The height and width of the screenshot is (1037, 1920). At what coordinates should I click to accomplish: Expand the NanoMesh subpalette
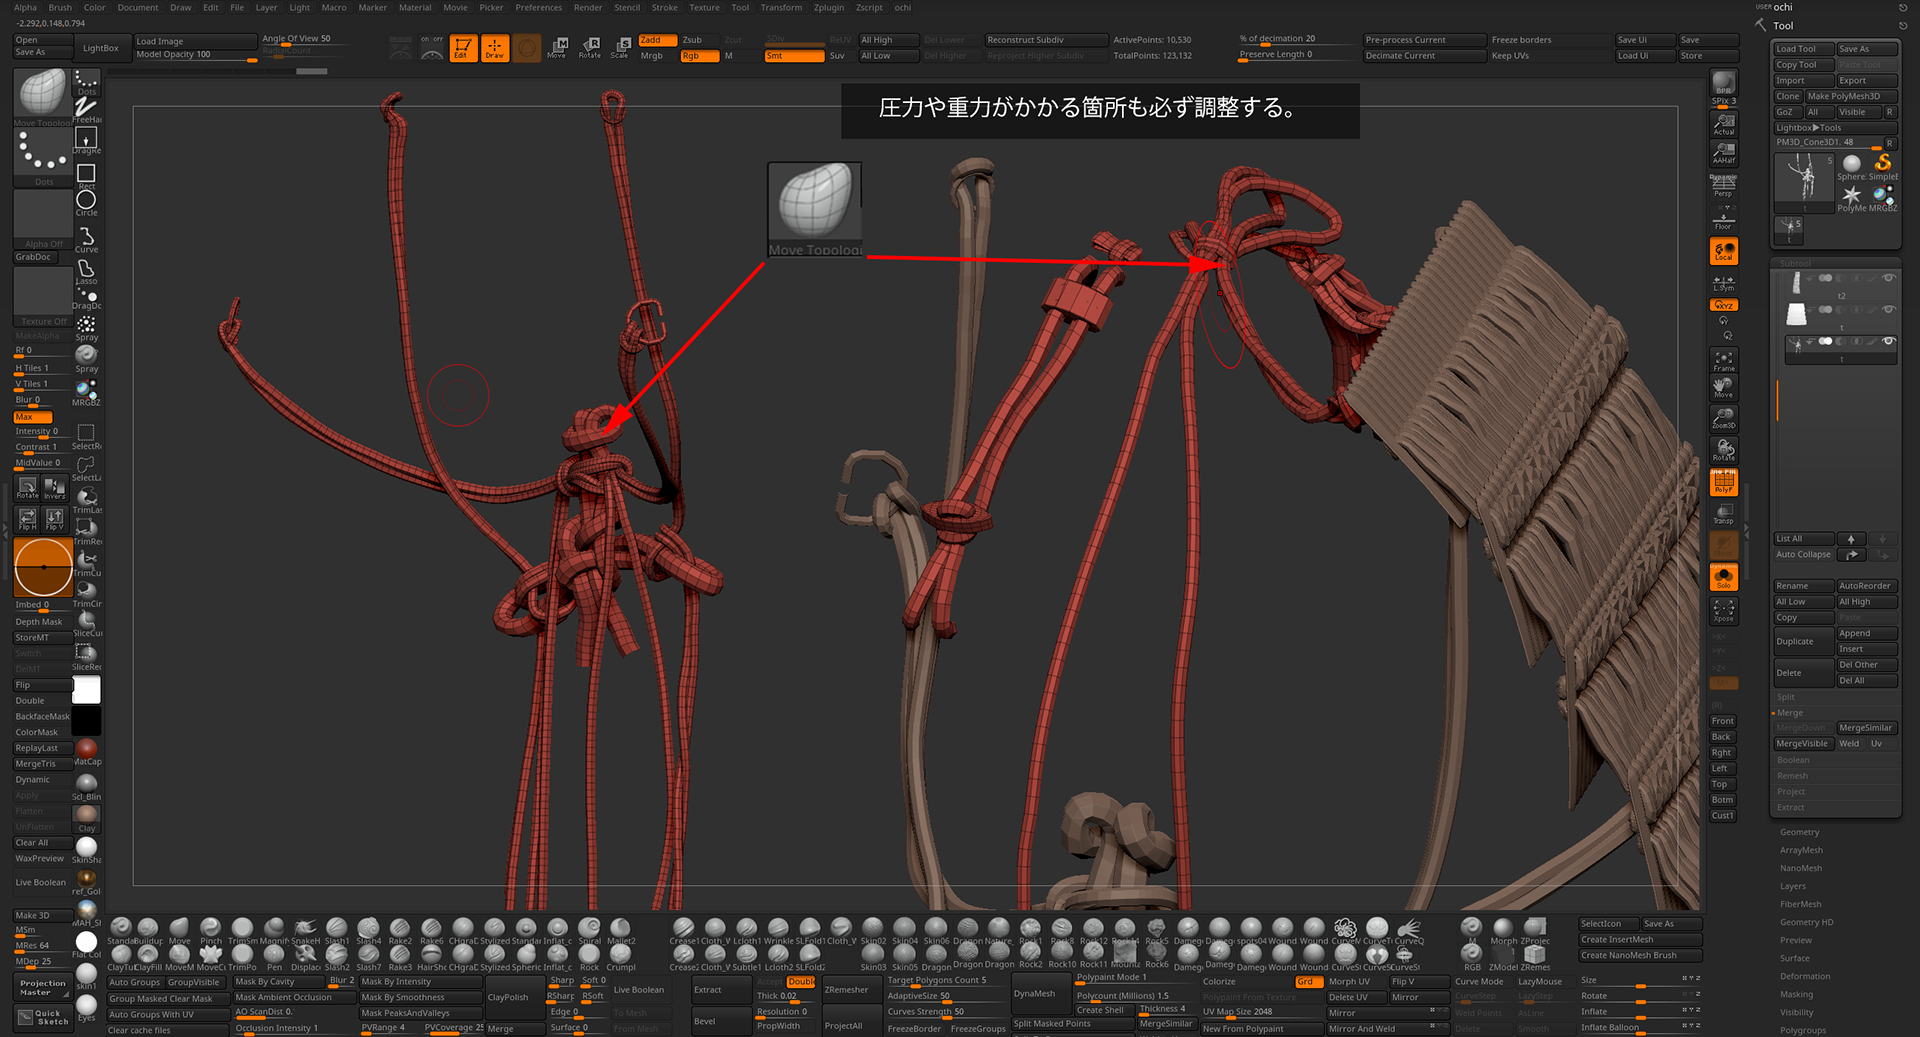point(1801,868)
